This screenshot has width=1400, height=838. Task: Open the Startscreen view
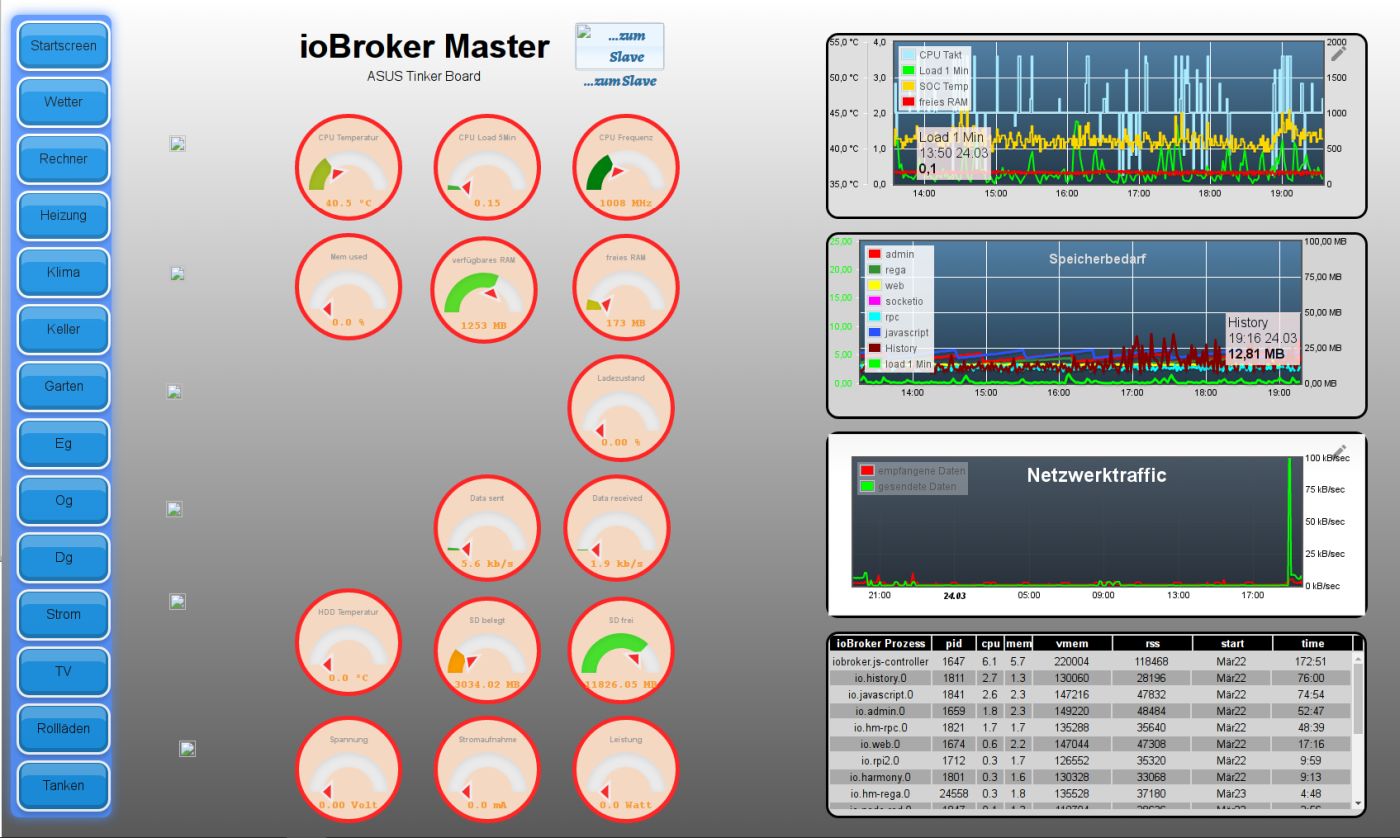tap(63, 46)
